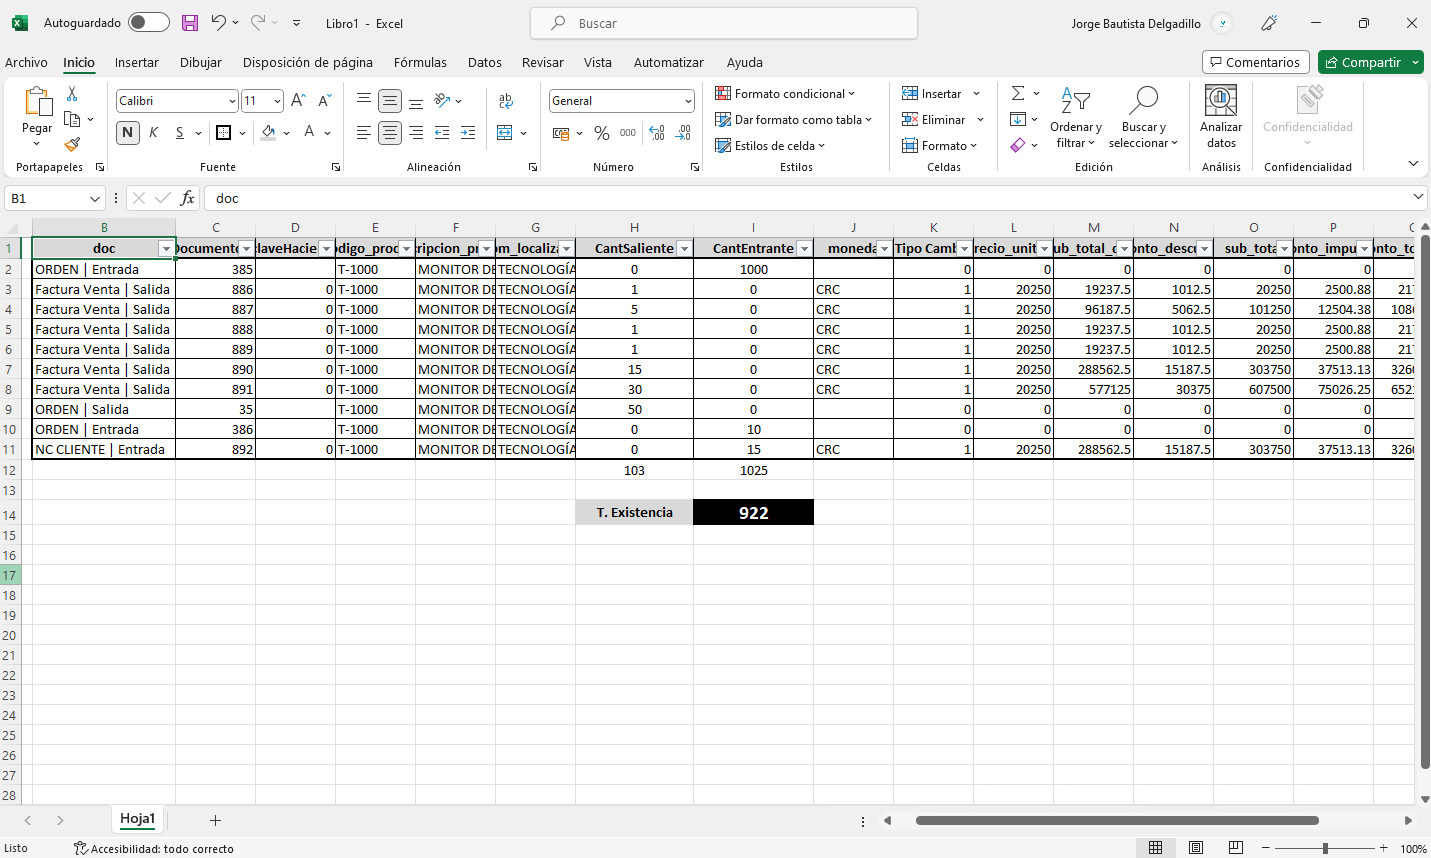Decrease decimal places

coord(683,132)
